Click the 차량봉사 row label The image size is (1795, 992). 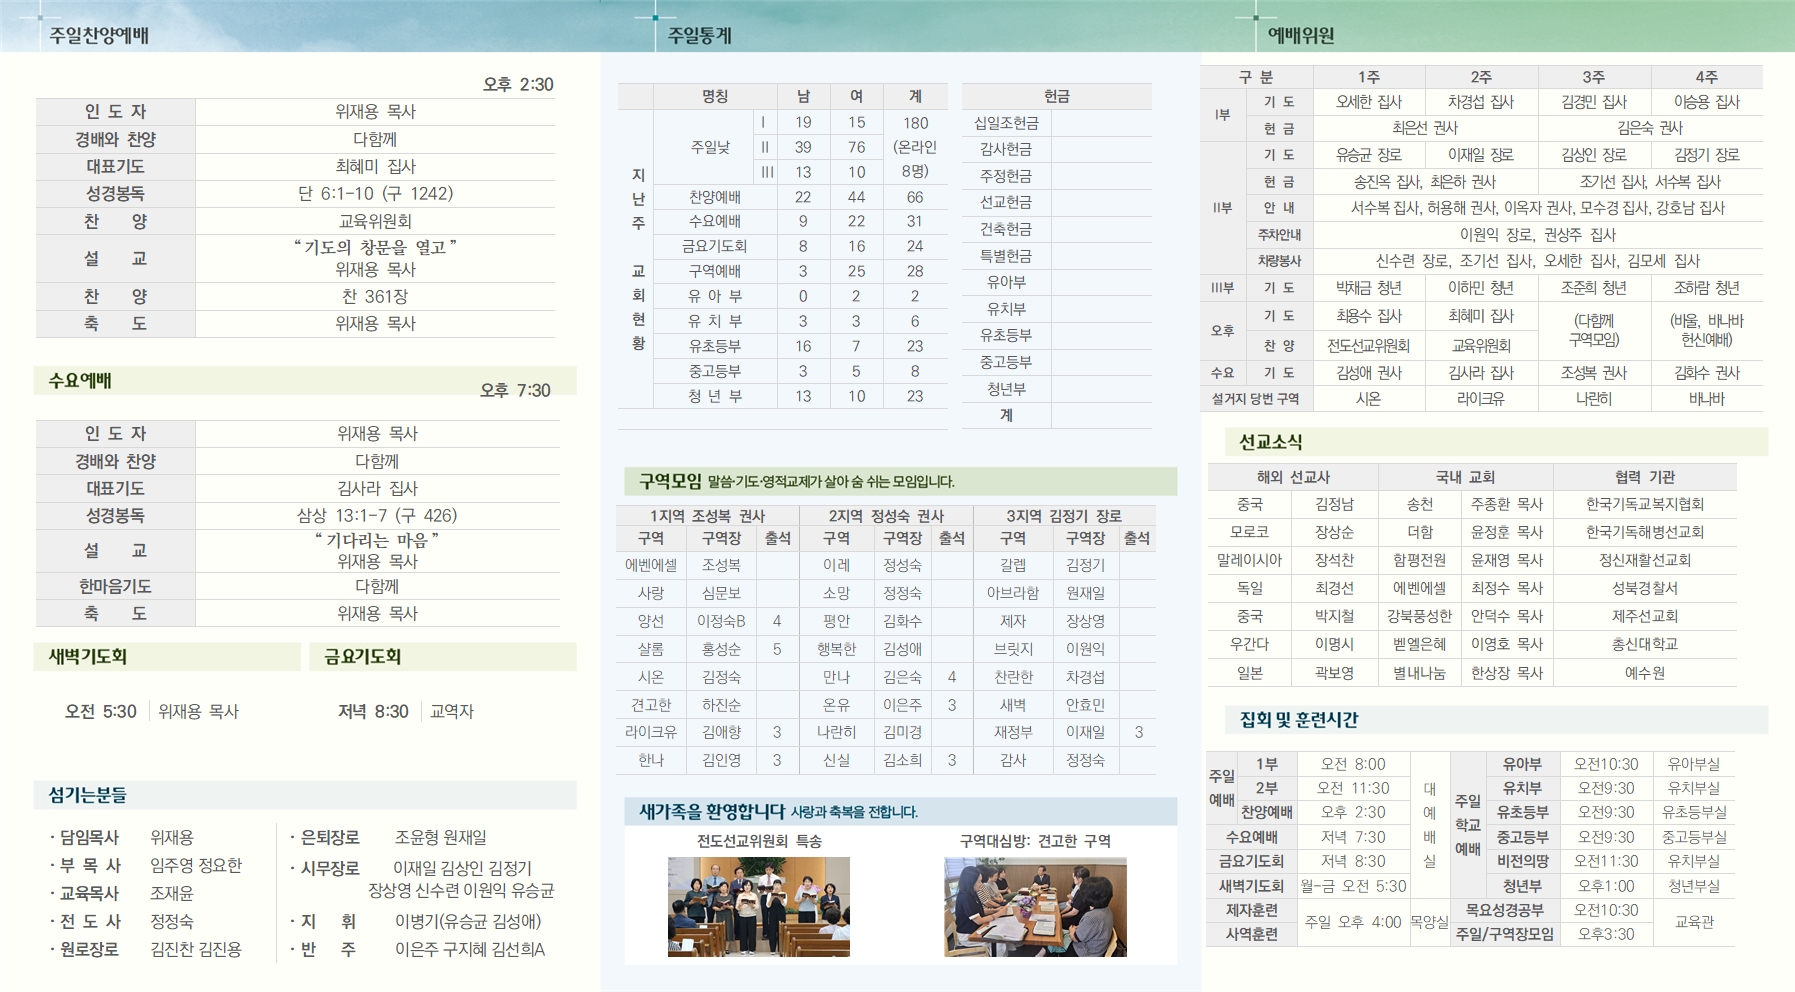tap(1279, 261)
